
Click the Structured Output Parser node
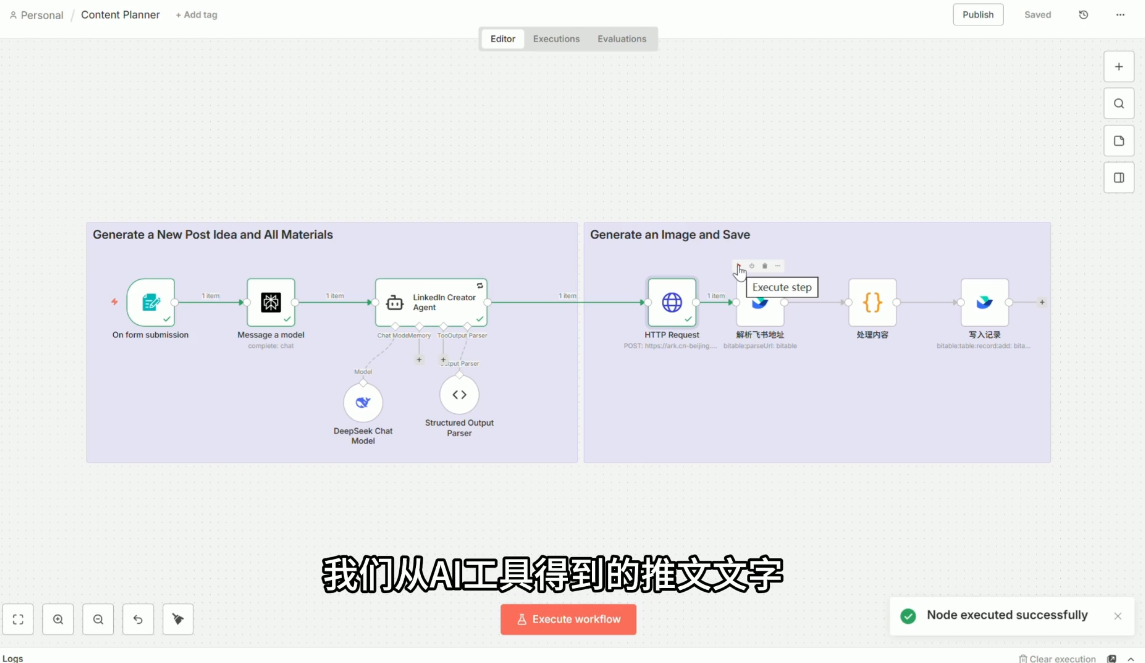point(459,395)
